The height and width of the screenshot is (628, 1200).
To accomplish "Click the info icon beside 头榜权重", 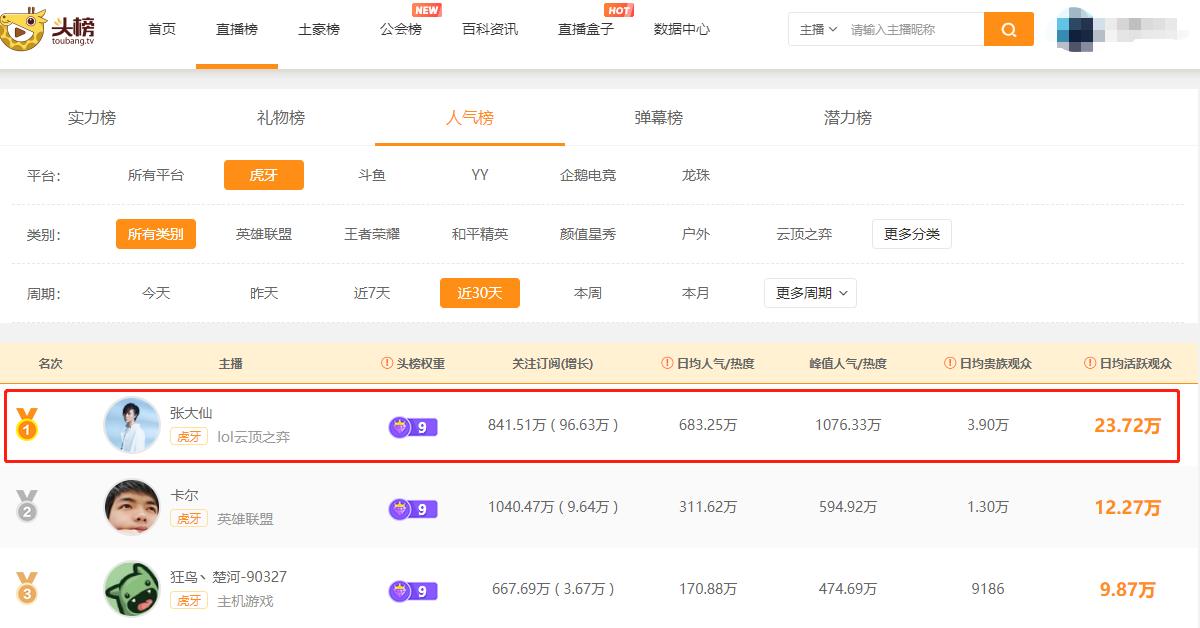I will 387,364.
